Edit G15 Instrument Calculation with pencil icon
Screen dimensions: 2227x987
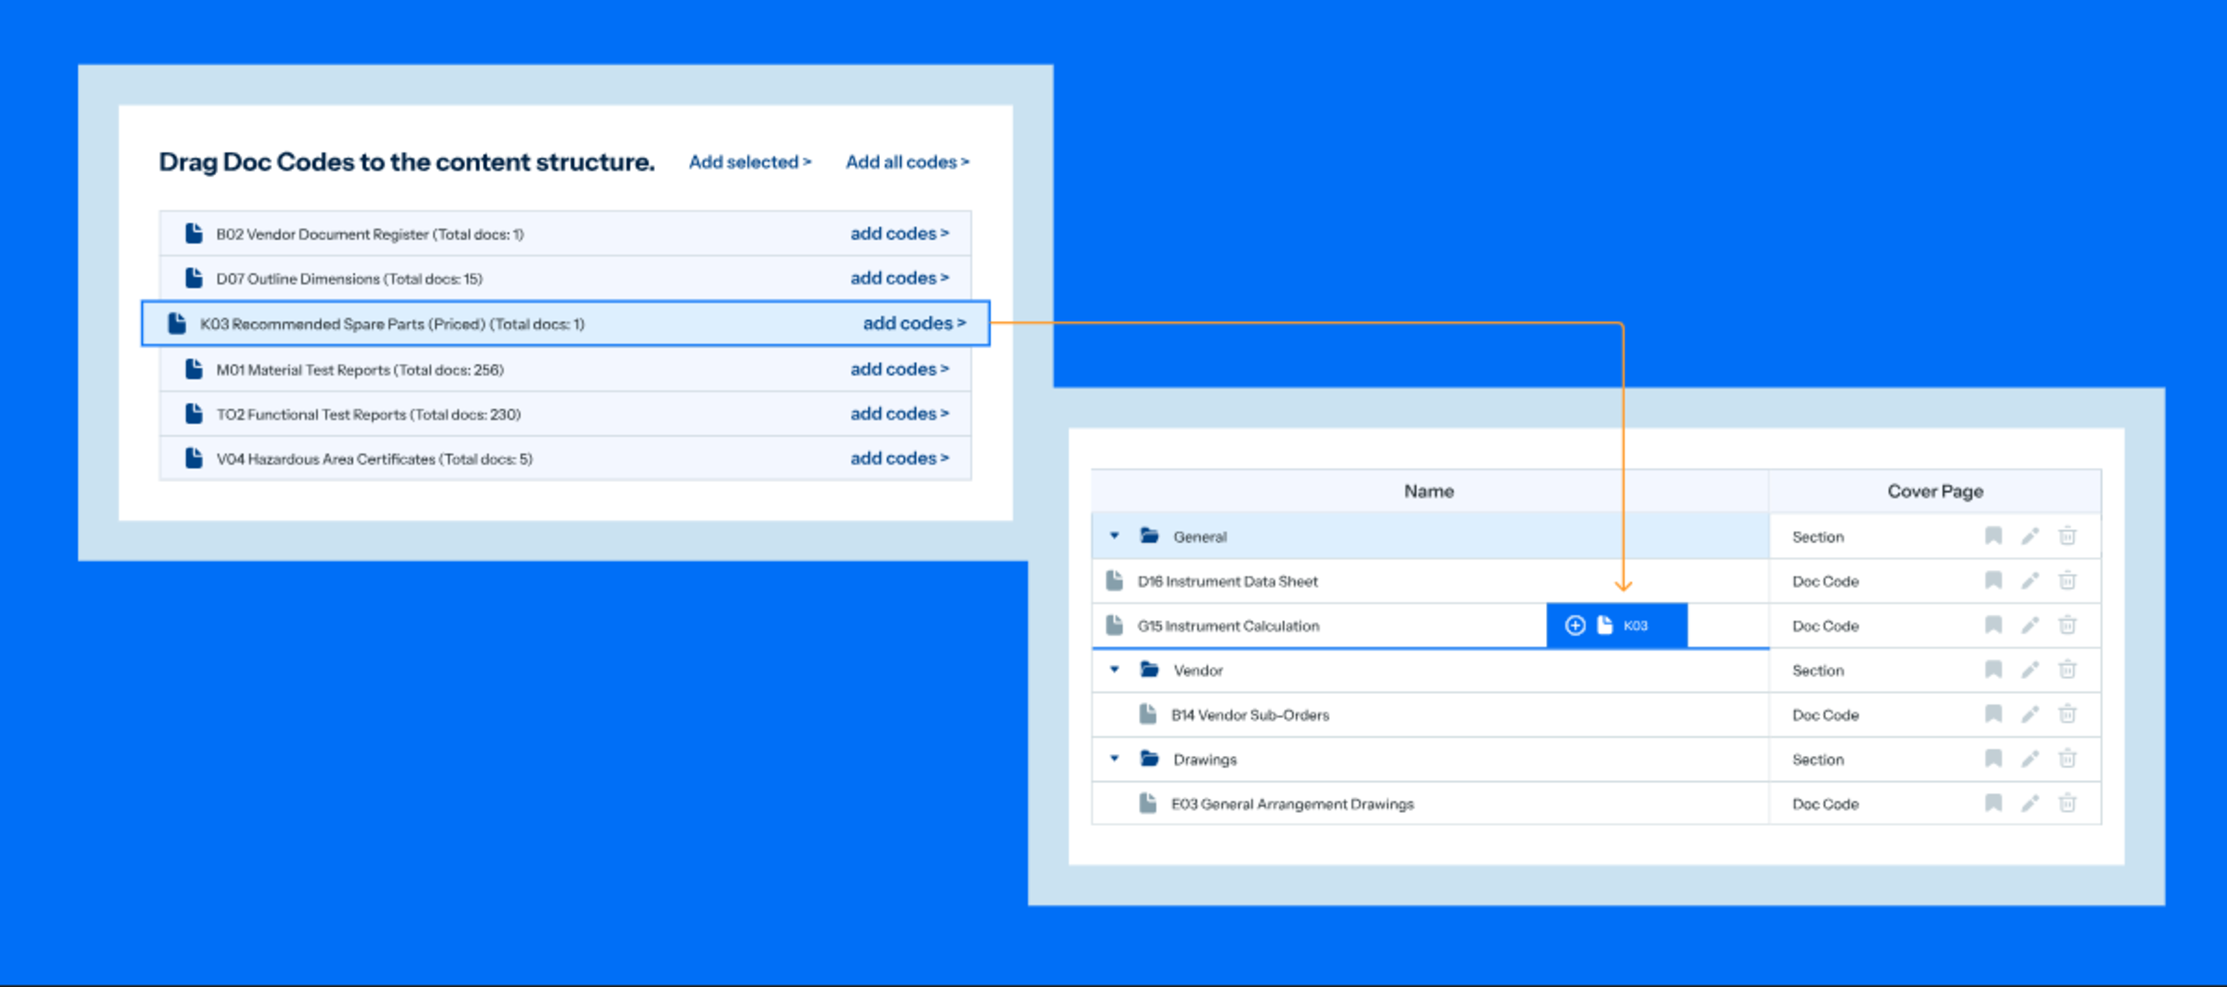2030,625
